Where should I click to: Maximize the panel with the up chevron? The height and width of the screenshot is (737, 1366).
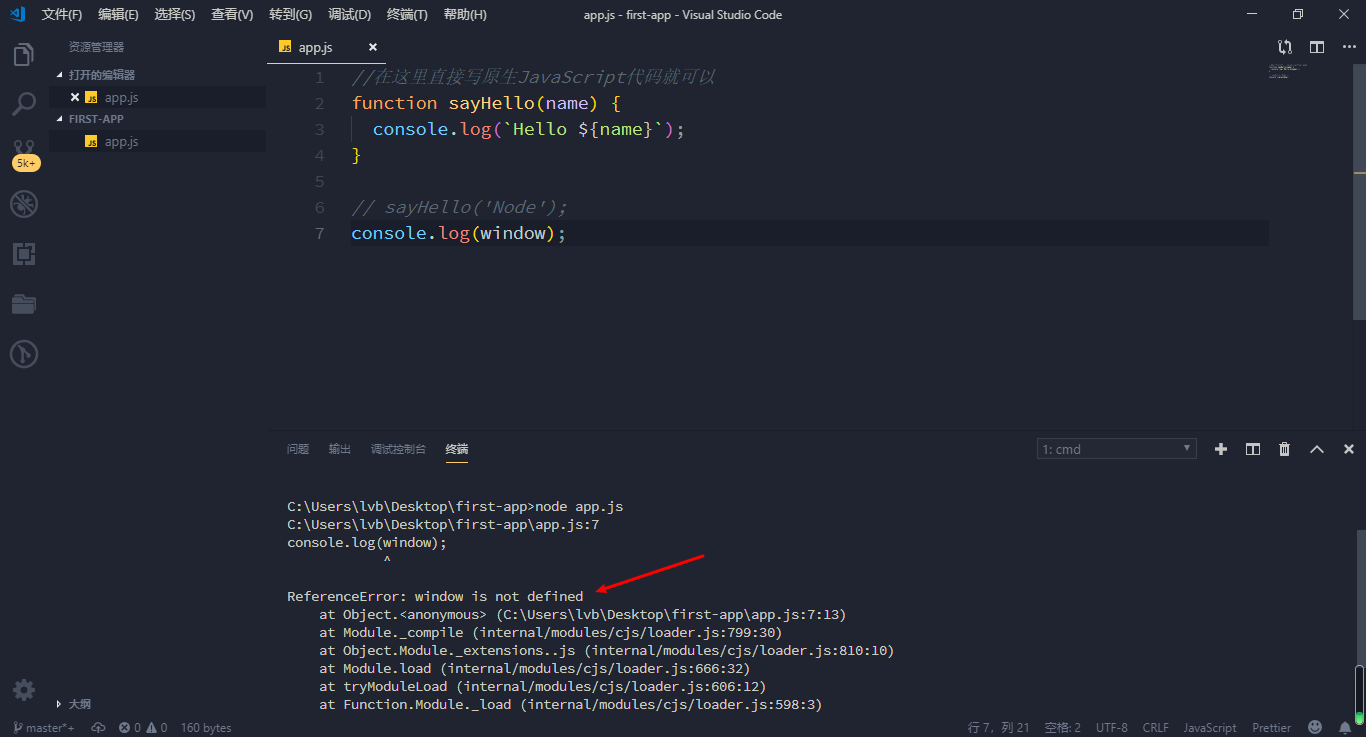pos(1317,449)
